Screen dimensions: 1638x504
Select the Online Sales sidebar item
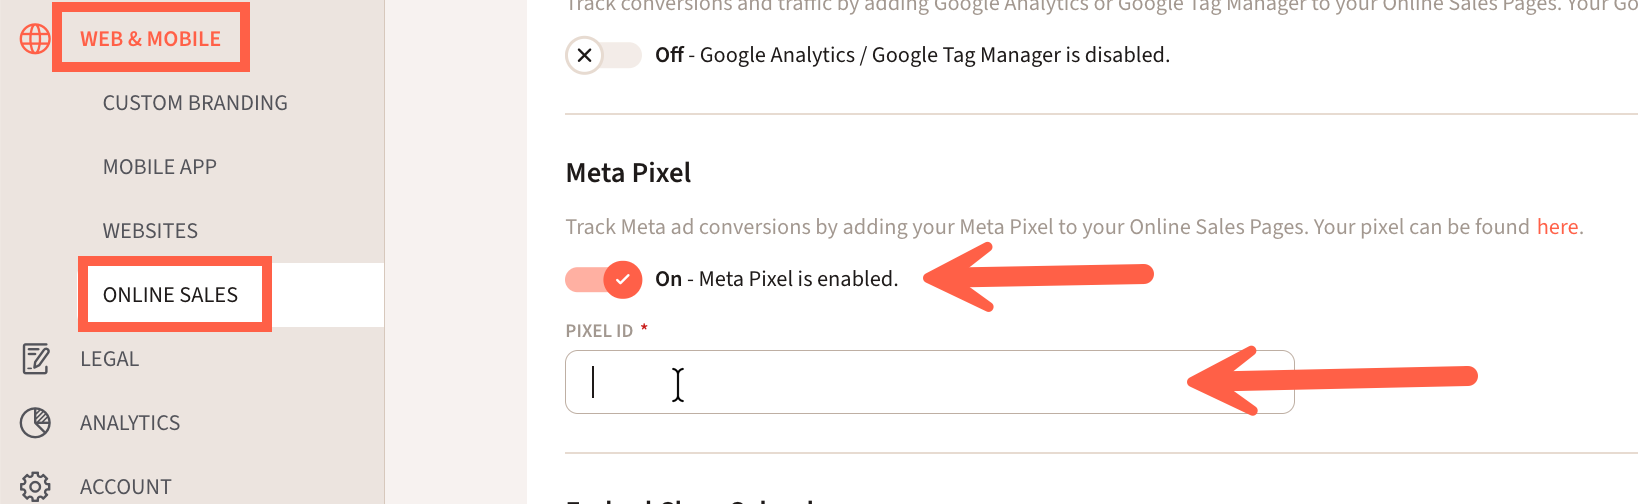point(170,295)
